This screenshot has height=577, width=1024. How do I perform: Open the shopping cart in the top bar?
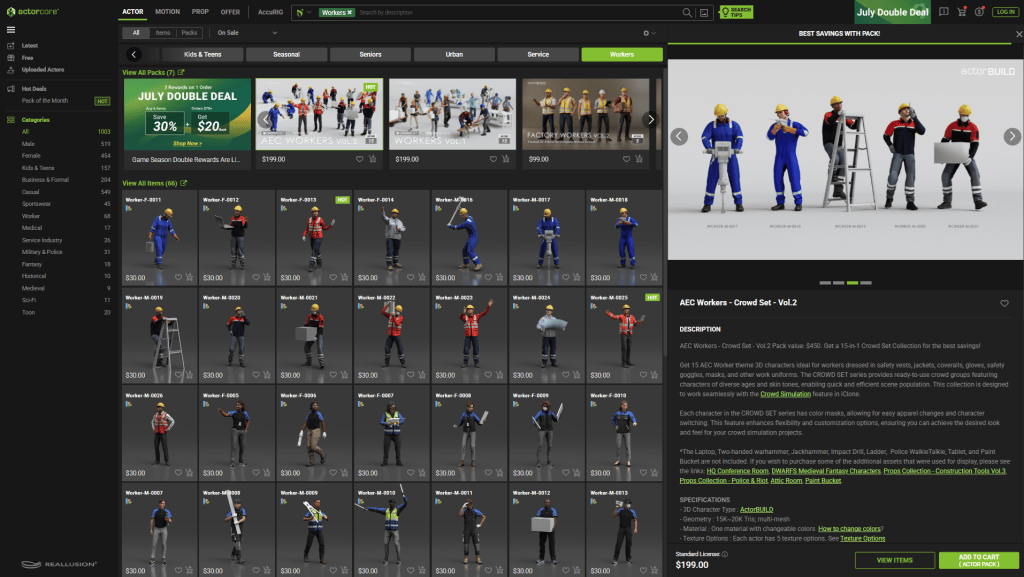click(x=961, y=12)
